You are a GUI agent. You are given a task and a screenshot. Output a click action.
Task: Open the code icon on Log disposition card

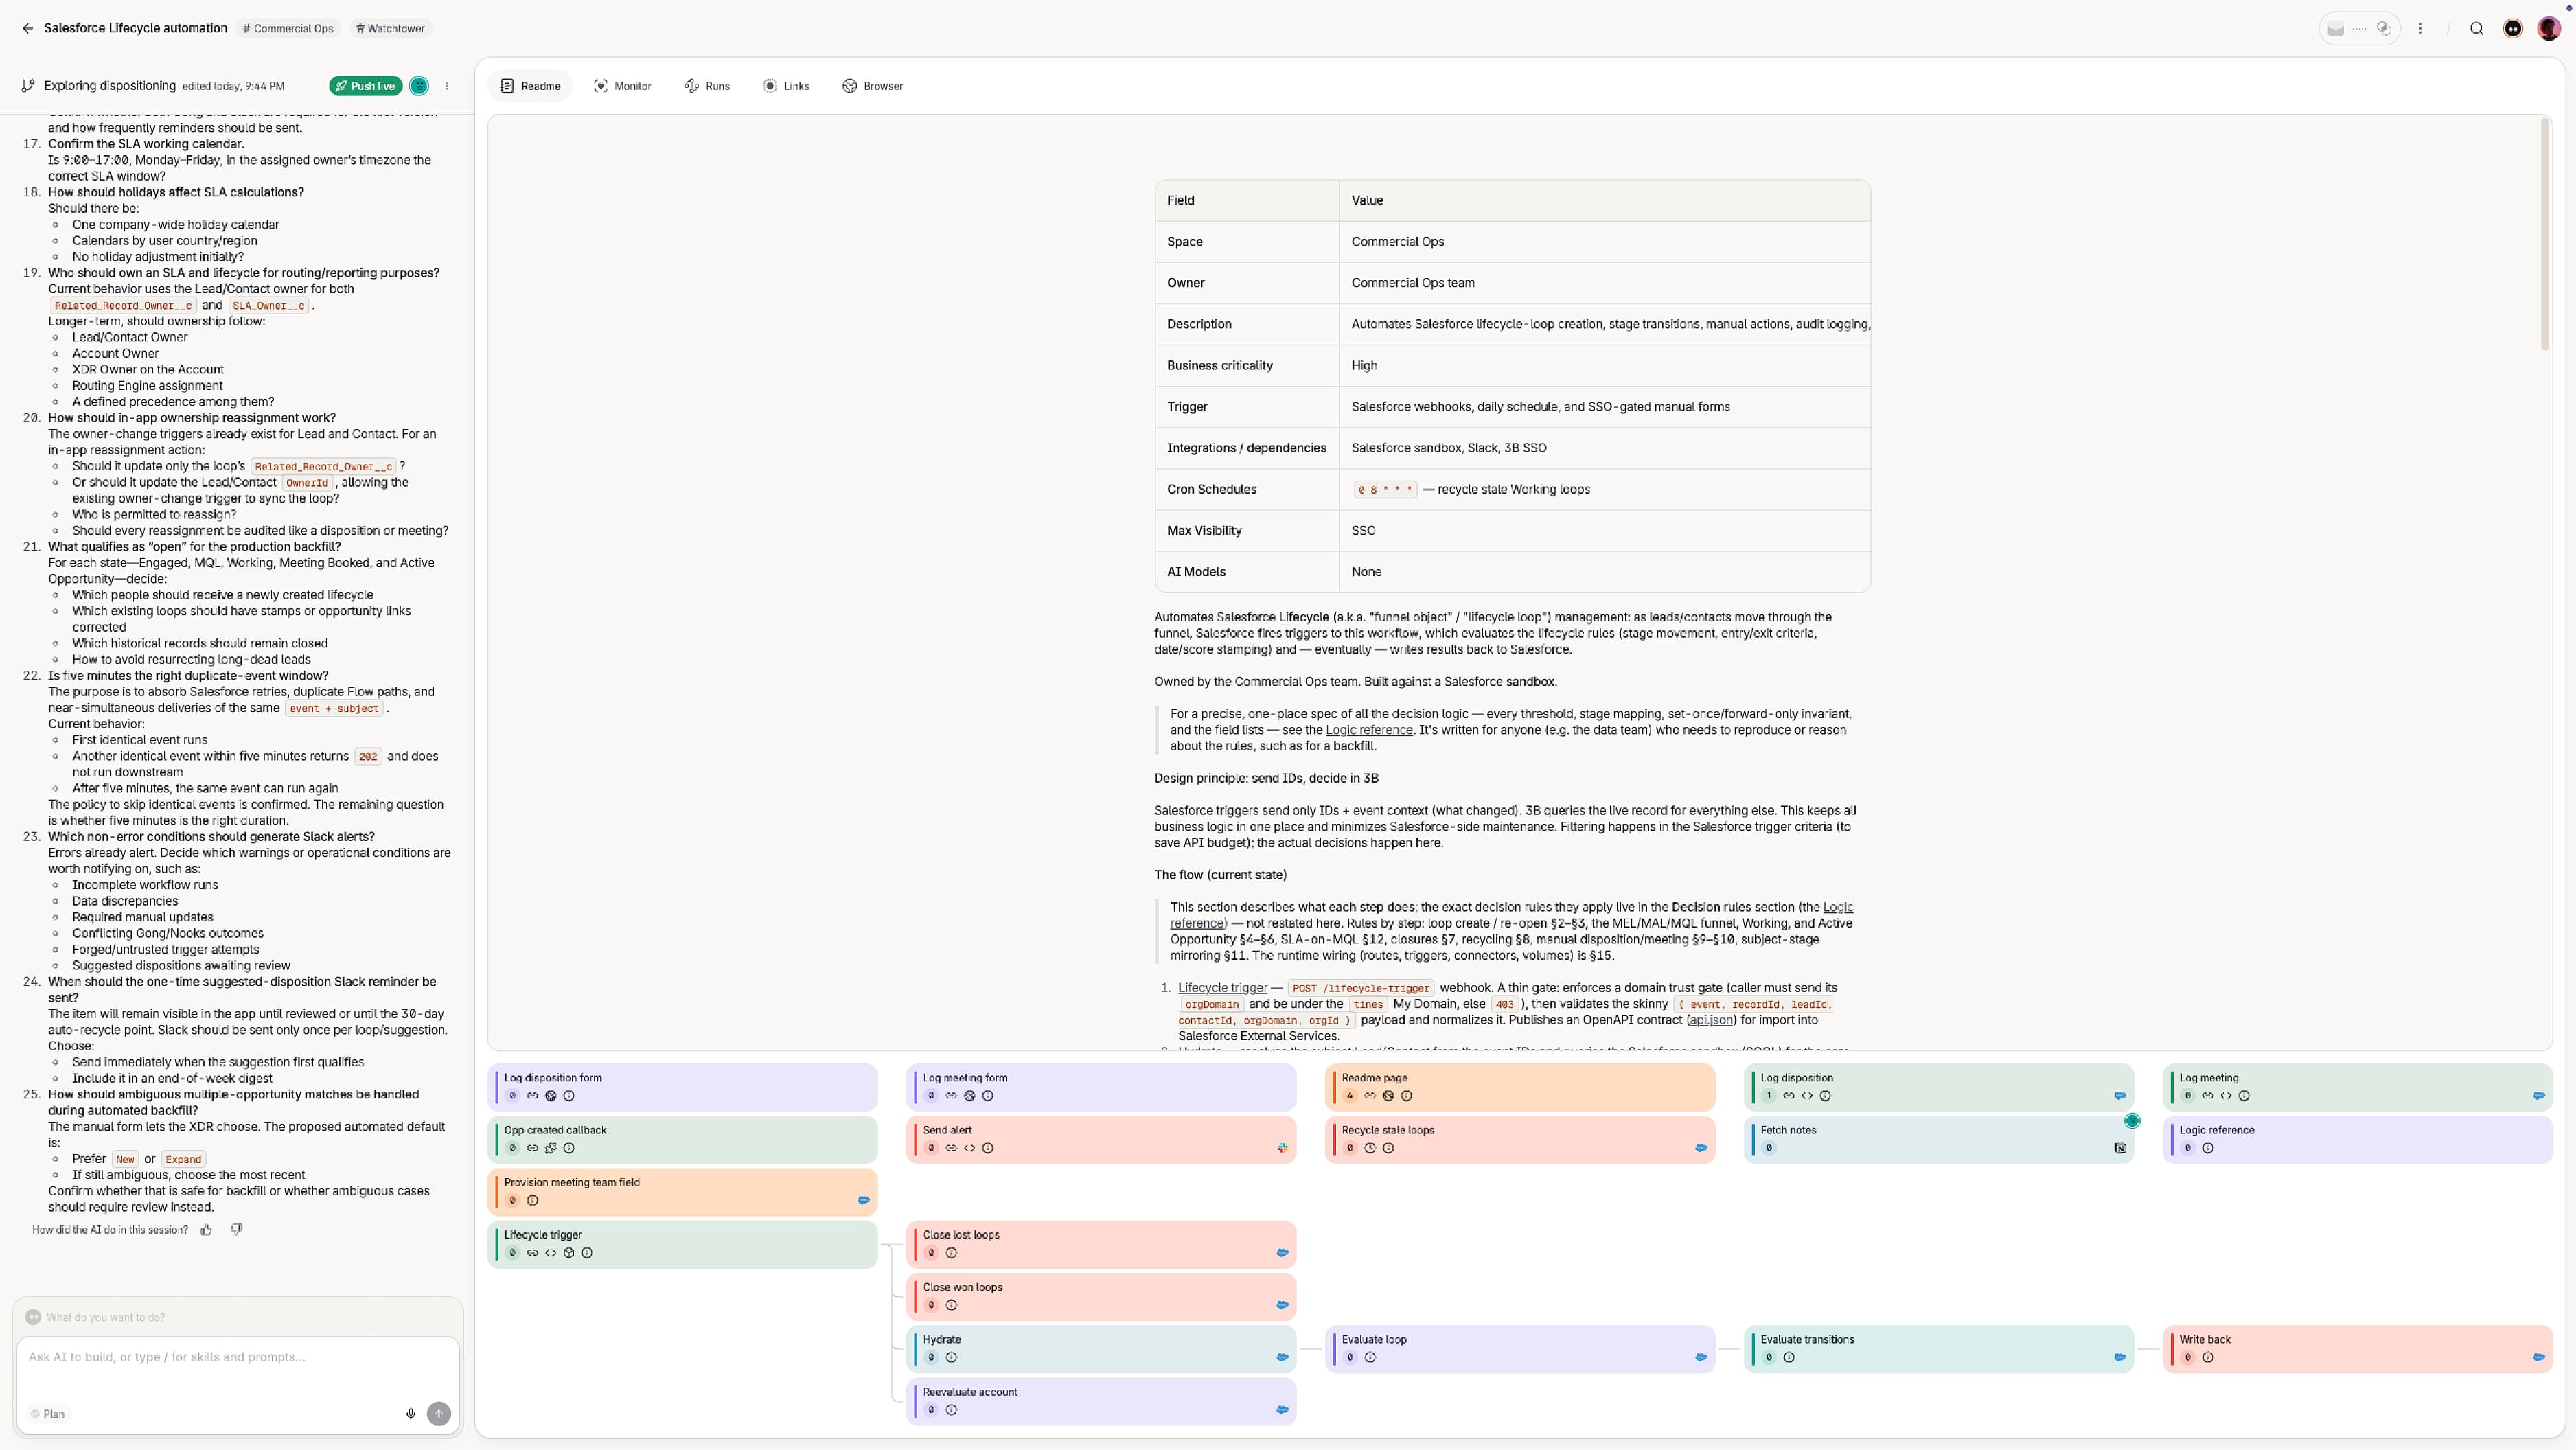coord(1807,1096)
